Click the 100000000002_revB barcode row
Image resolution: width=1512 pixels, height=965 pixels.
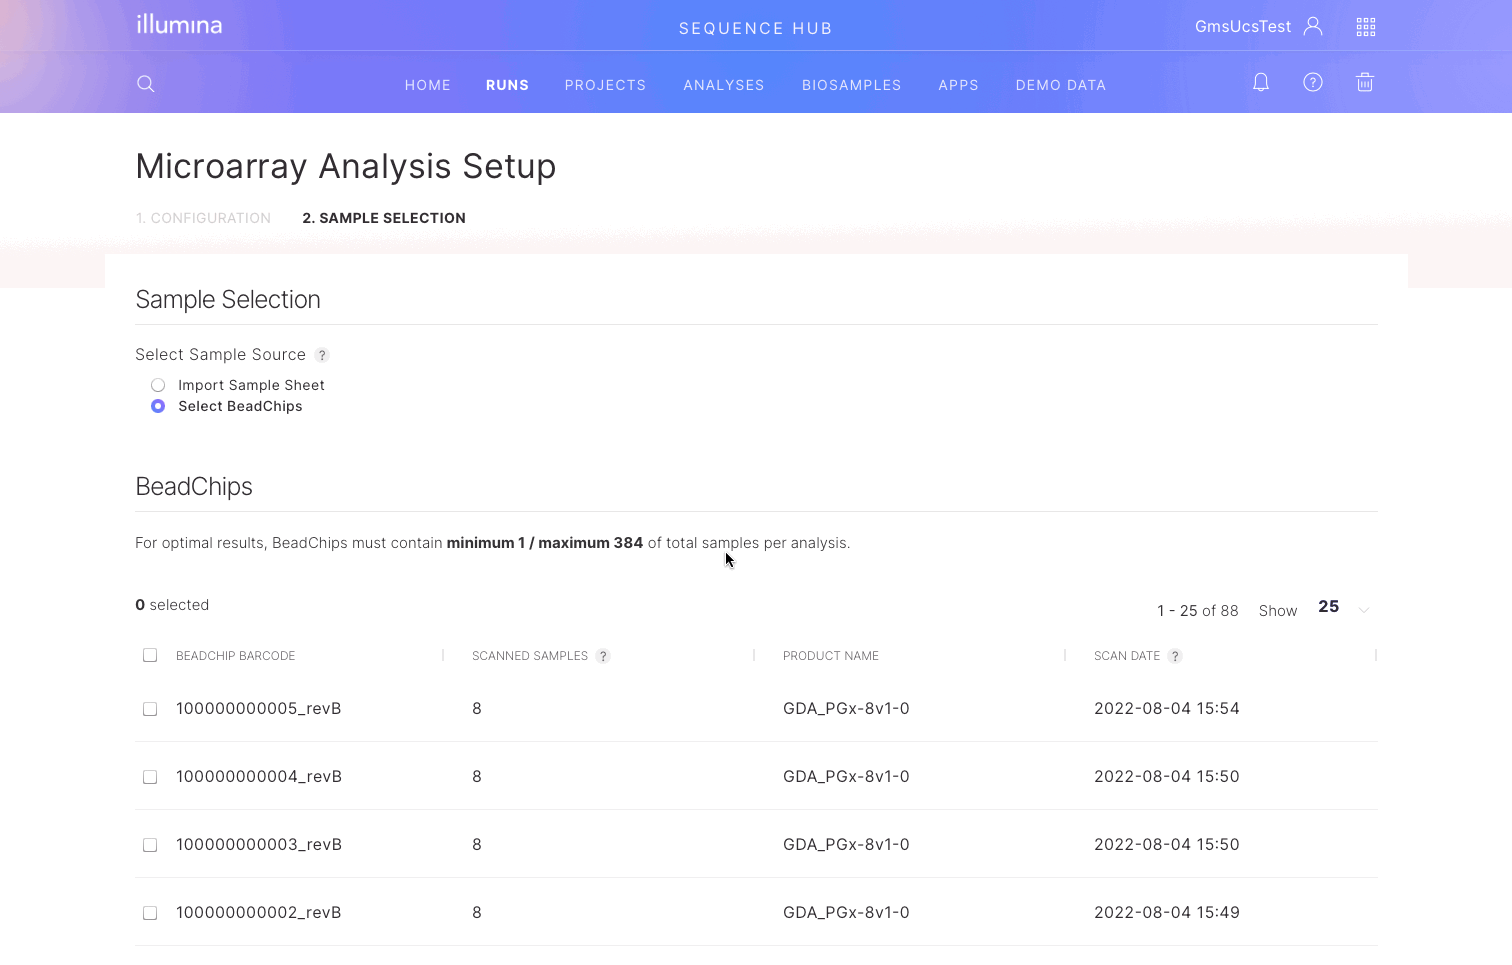[x=258, y=913]
